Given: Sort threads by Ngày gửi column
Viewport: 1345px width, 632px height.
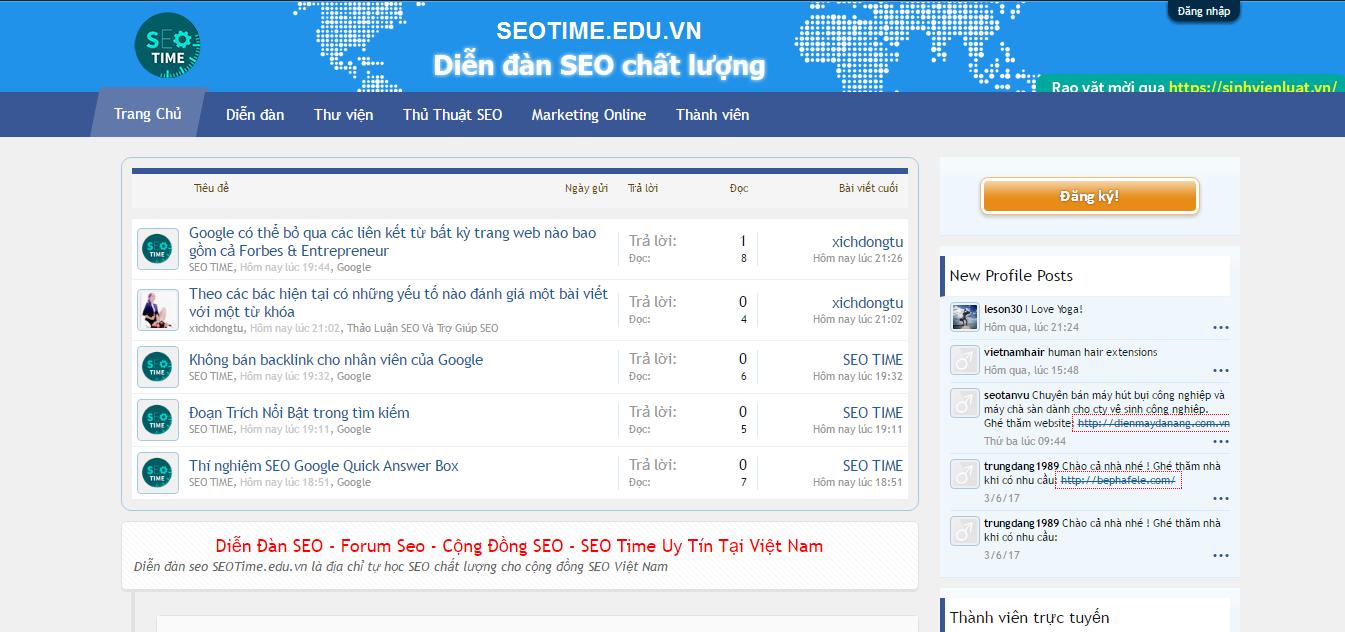Looking at the screenshot, I should (586, 188).
